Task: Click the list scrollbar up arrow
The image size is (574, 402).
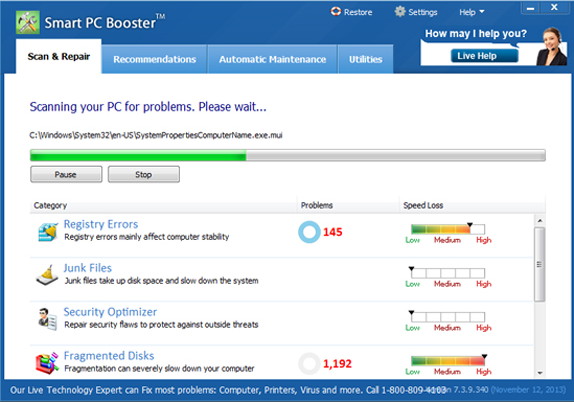Action: (x=540, y=221)
